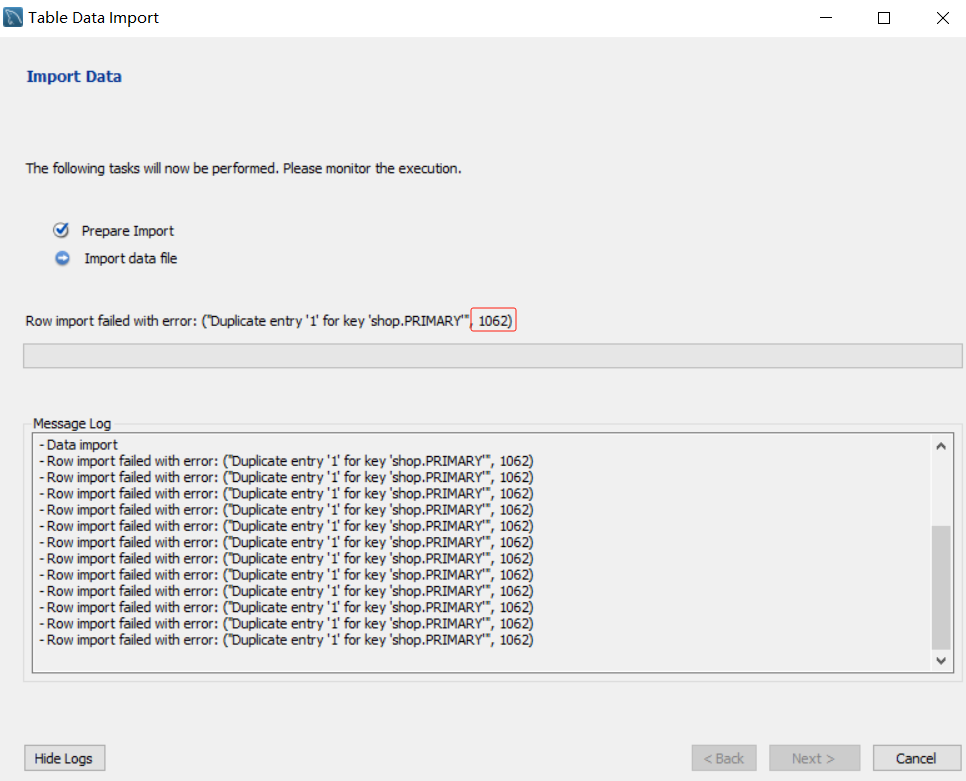Click the Import data file arrow icon
The image size is (966, 781).
point(62,258)
